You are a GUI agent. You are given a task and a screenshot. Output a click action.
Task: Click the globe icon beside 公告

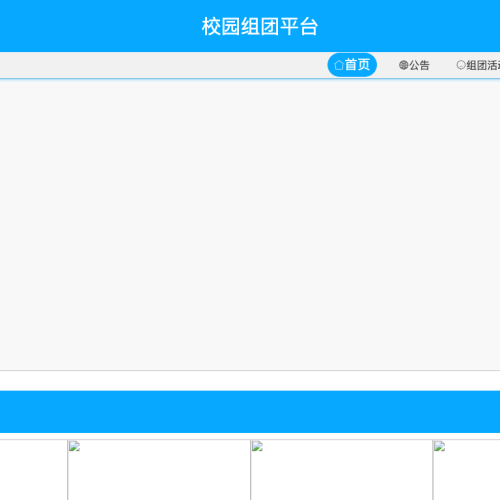point(403,65)
